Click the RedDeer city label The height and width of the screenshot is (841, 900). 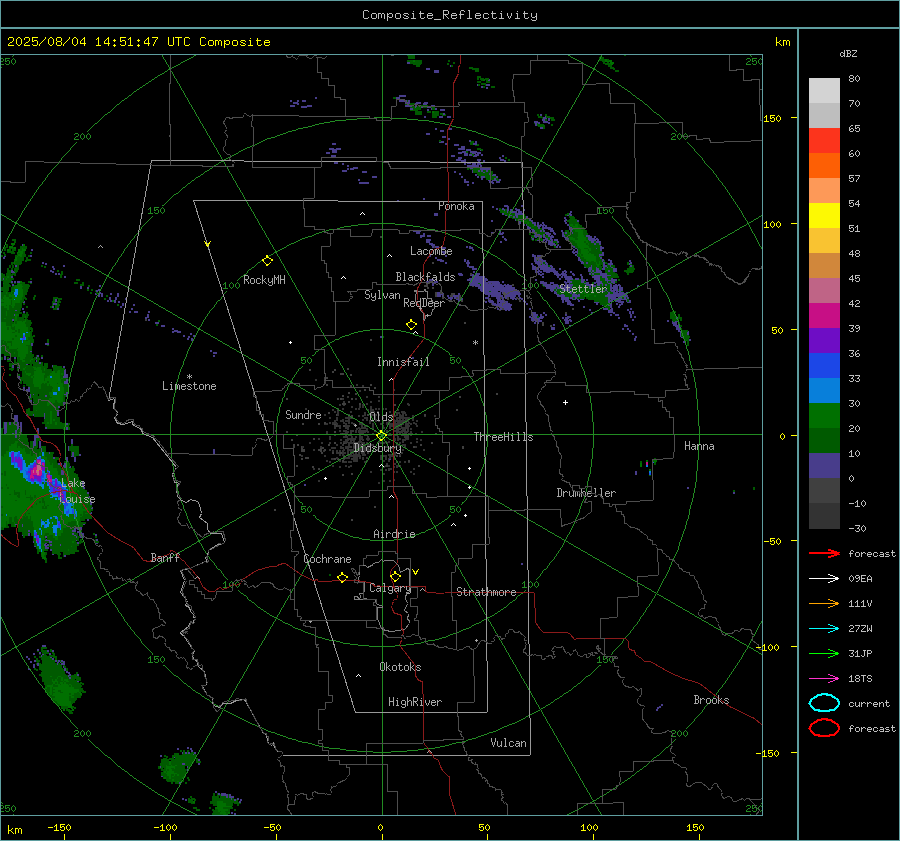point(424,303)
